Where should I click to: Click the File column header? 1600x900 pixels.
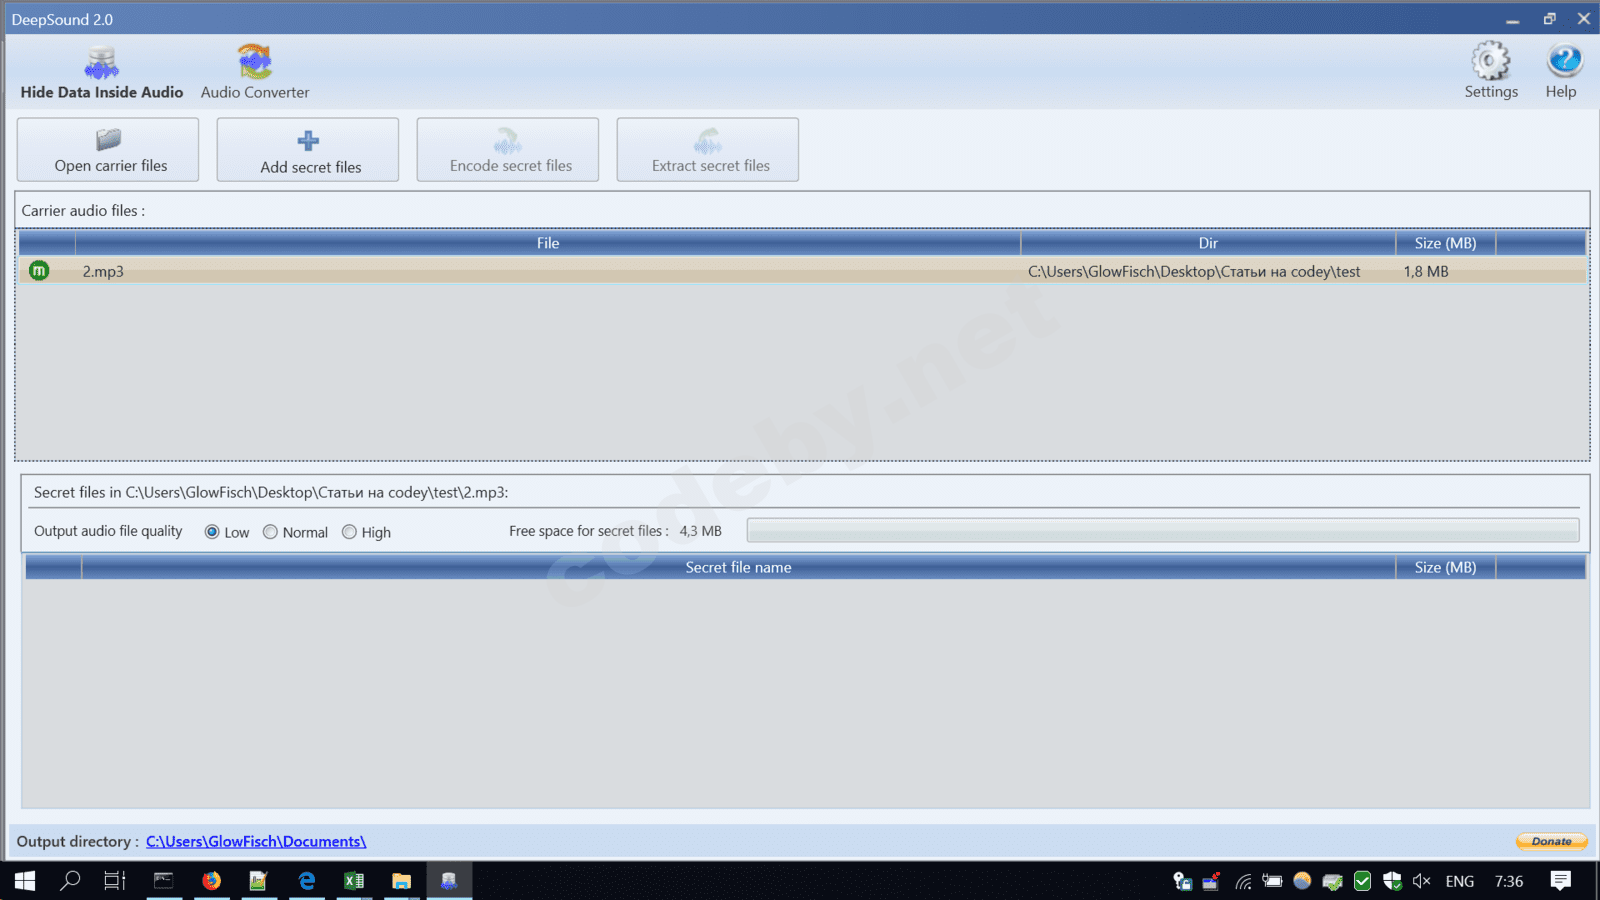click(548, 243)
